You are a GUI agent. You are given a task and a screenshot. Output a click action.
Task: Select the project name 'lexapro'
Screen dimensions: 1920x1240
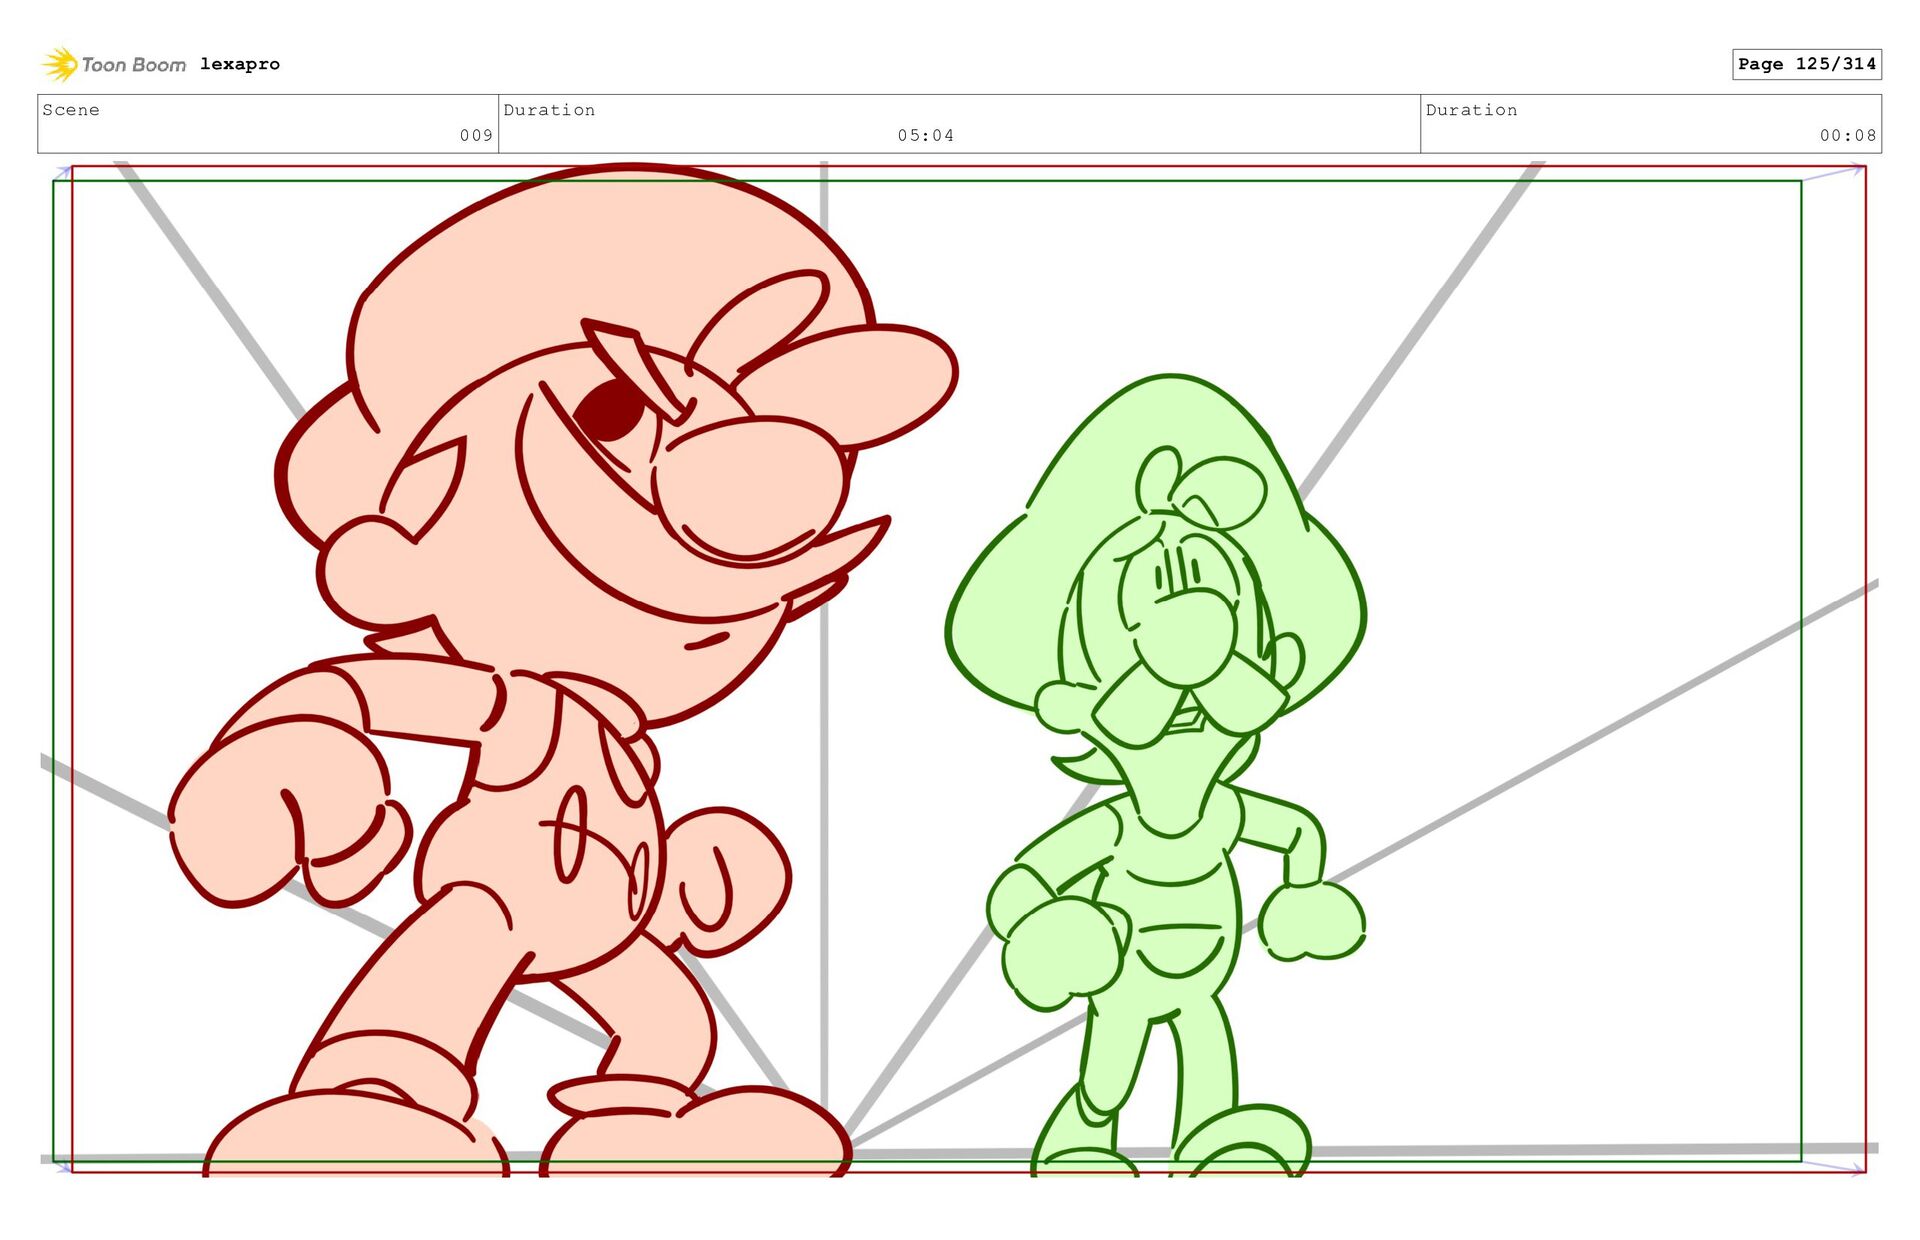coord(240,64)
